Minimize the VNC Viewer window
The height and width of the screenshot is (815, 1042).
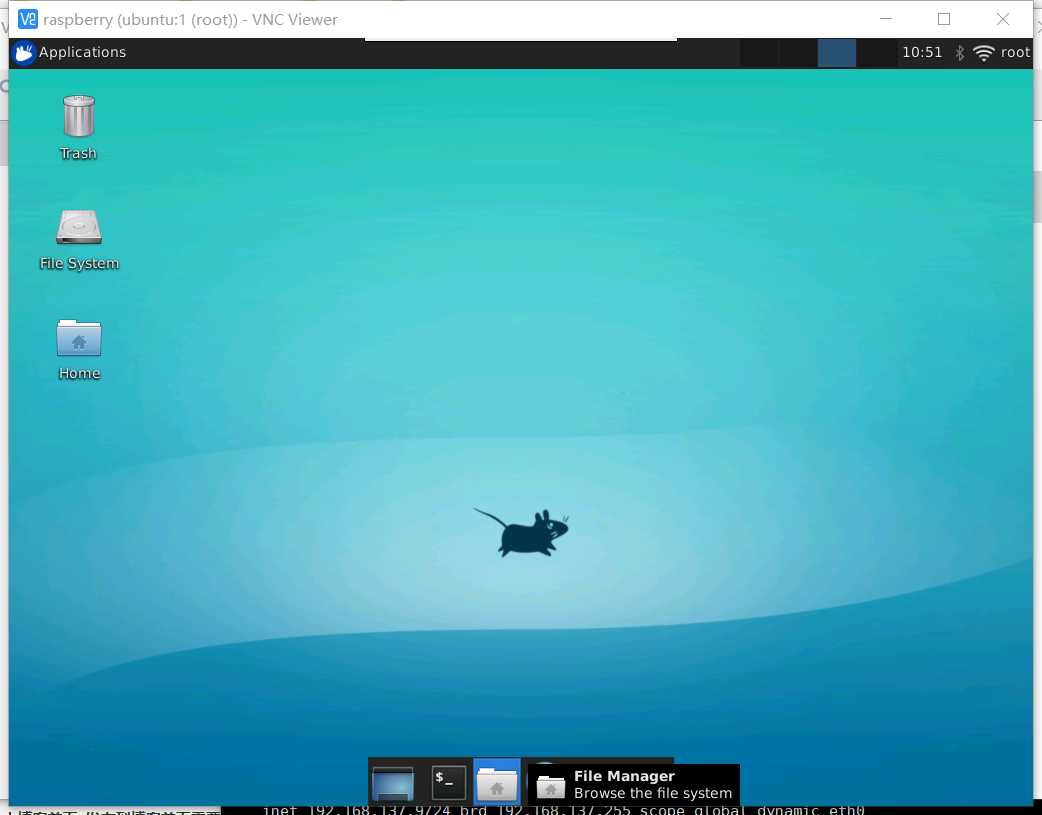tap(886, 19)
